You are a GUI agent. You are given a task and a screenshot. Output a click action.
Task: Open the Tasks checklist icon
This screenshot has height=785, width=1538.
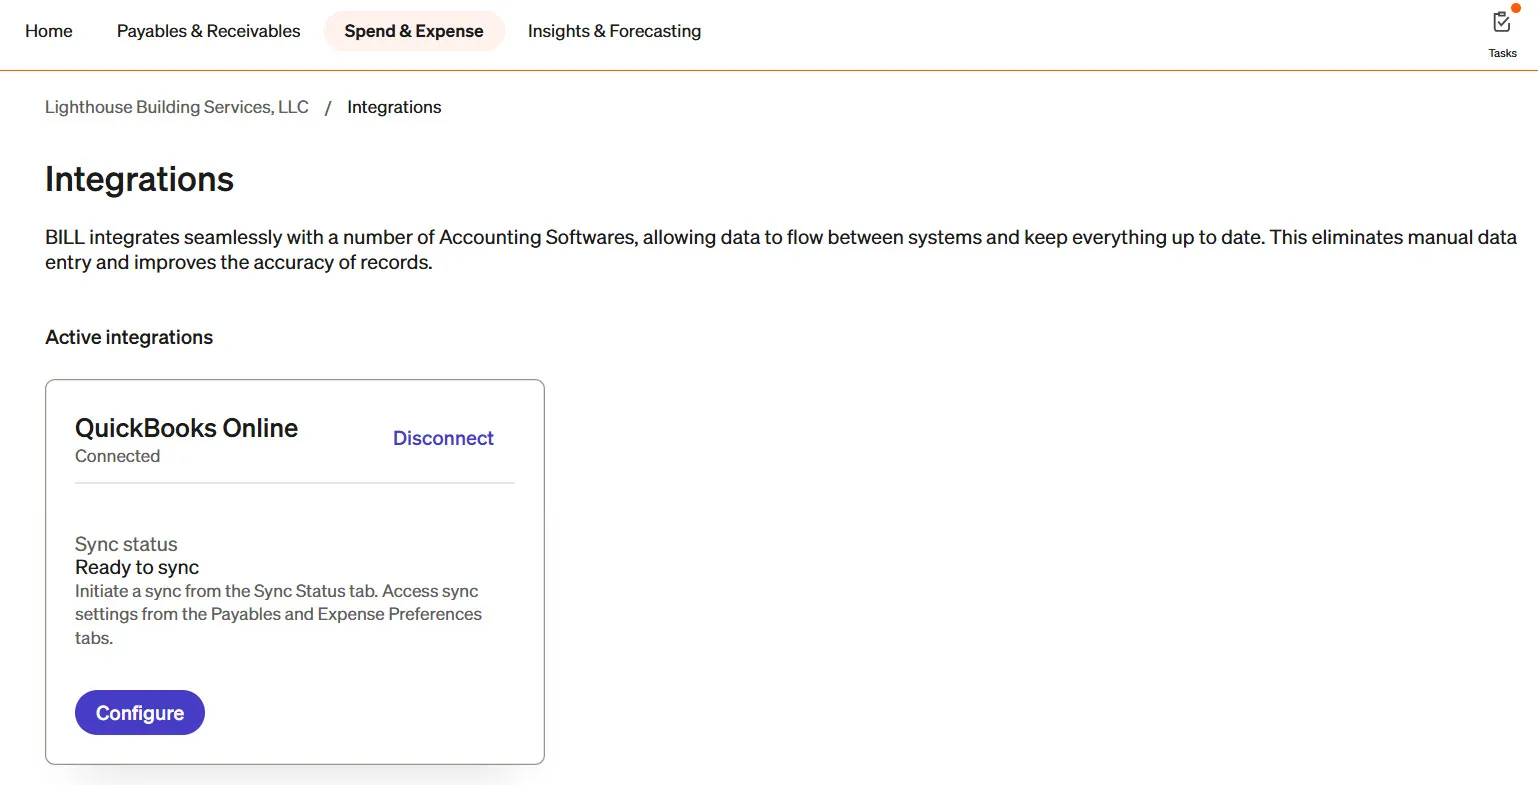pos(1501,23)
